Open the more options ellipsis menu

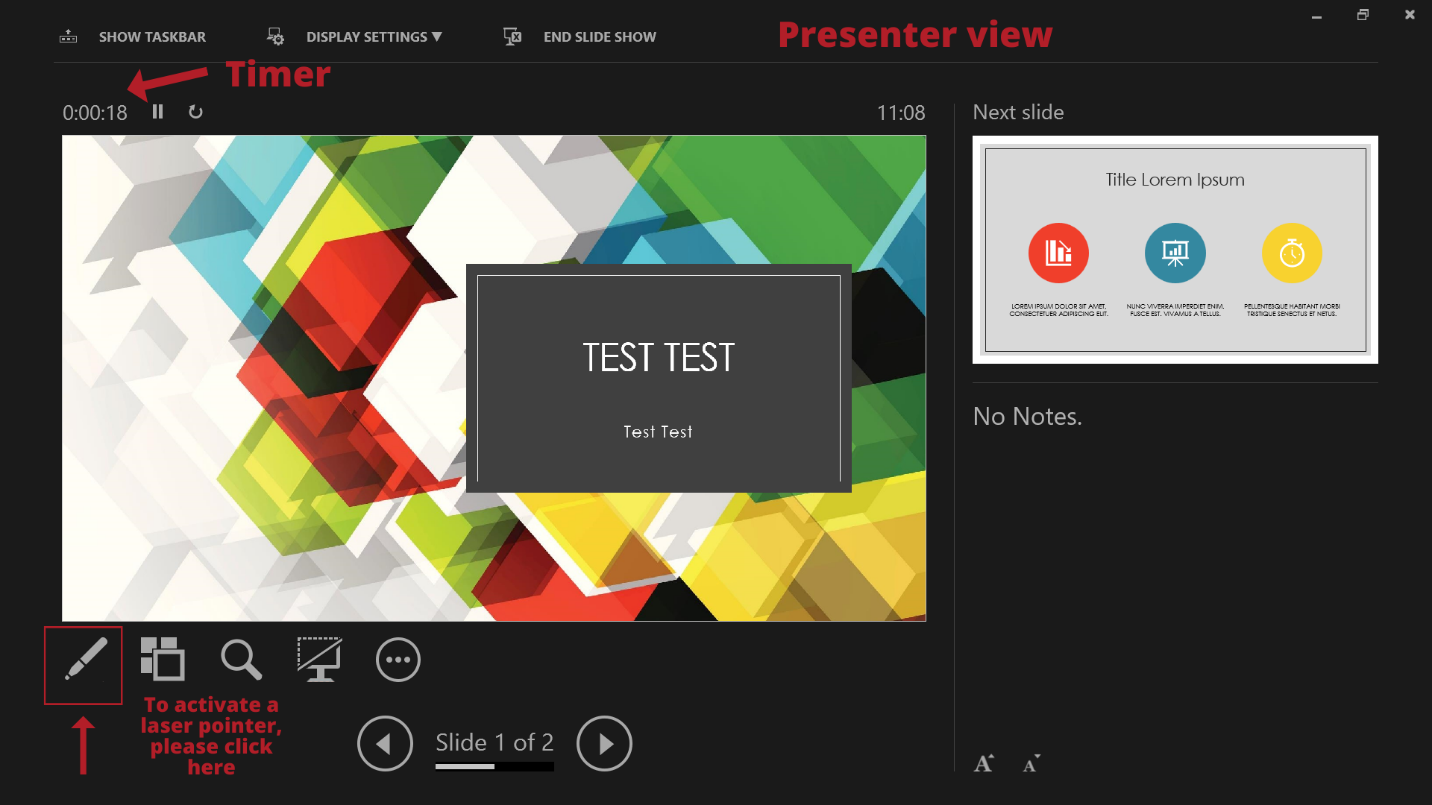click(x=398, y=660)
